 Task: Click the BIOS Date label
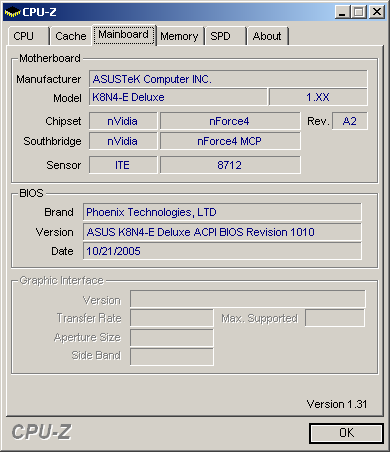tap(62, 251)
